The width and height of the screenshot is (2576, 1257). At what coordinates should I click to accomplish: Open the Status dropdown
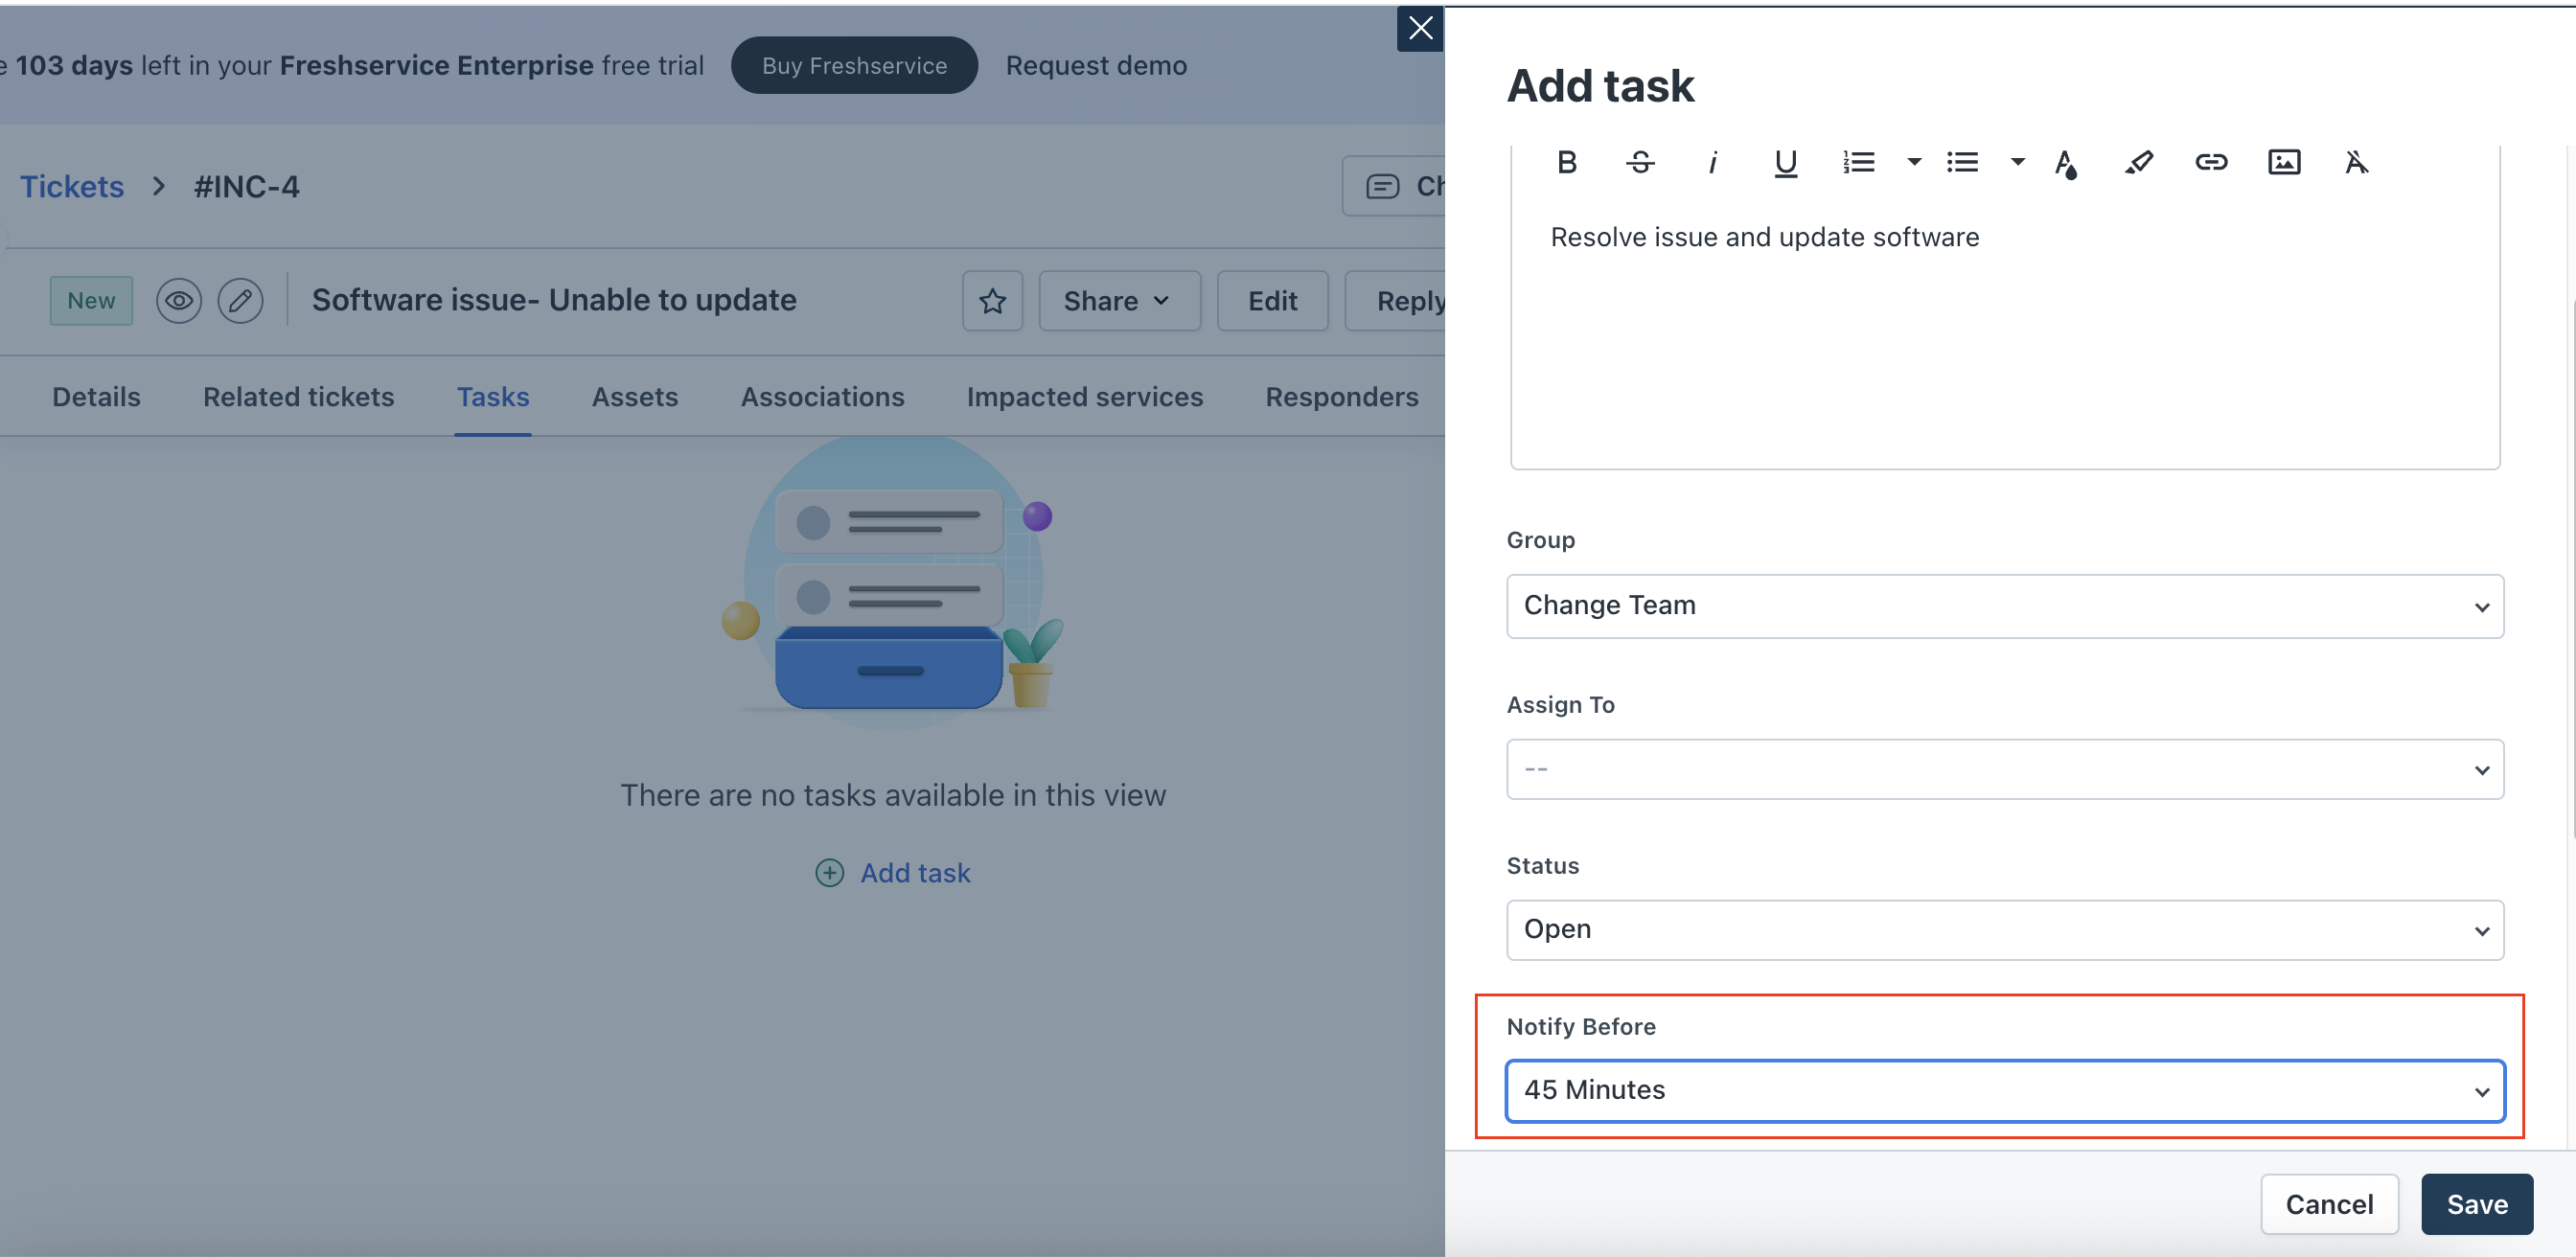point(2004,930)
